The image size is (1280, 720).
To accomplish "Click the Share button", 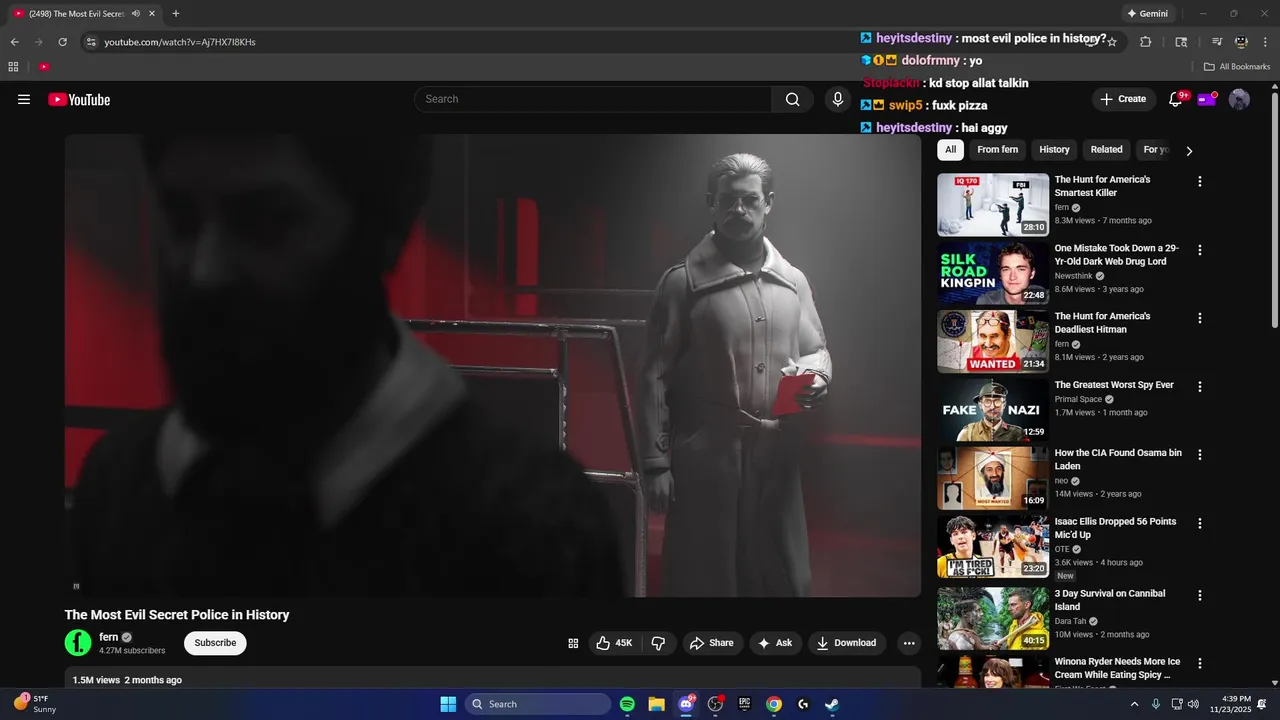I will pos(712,643).
